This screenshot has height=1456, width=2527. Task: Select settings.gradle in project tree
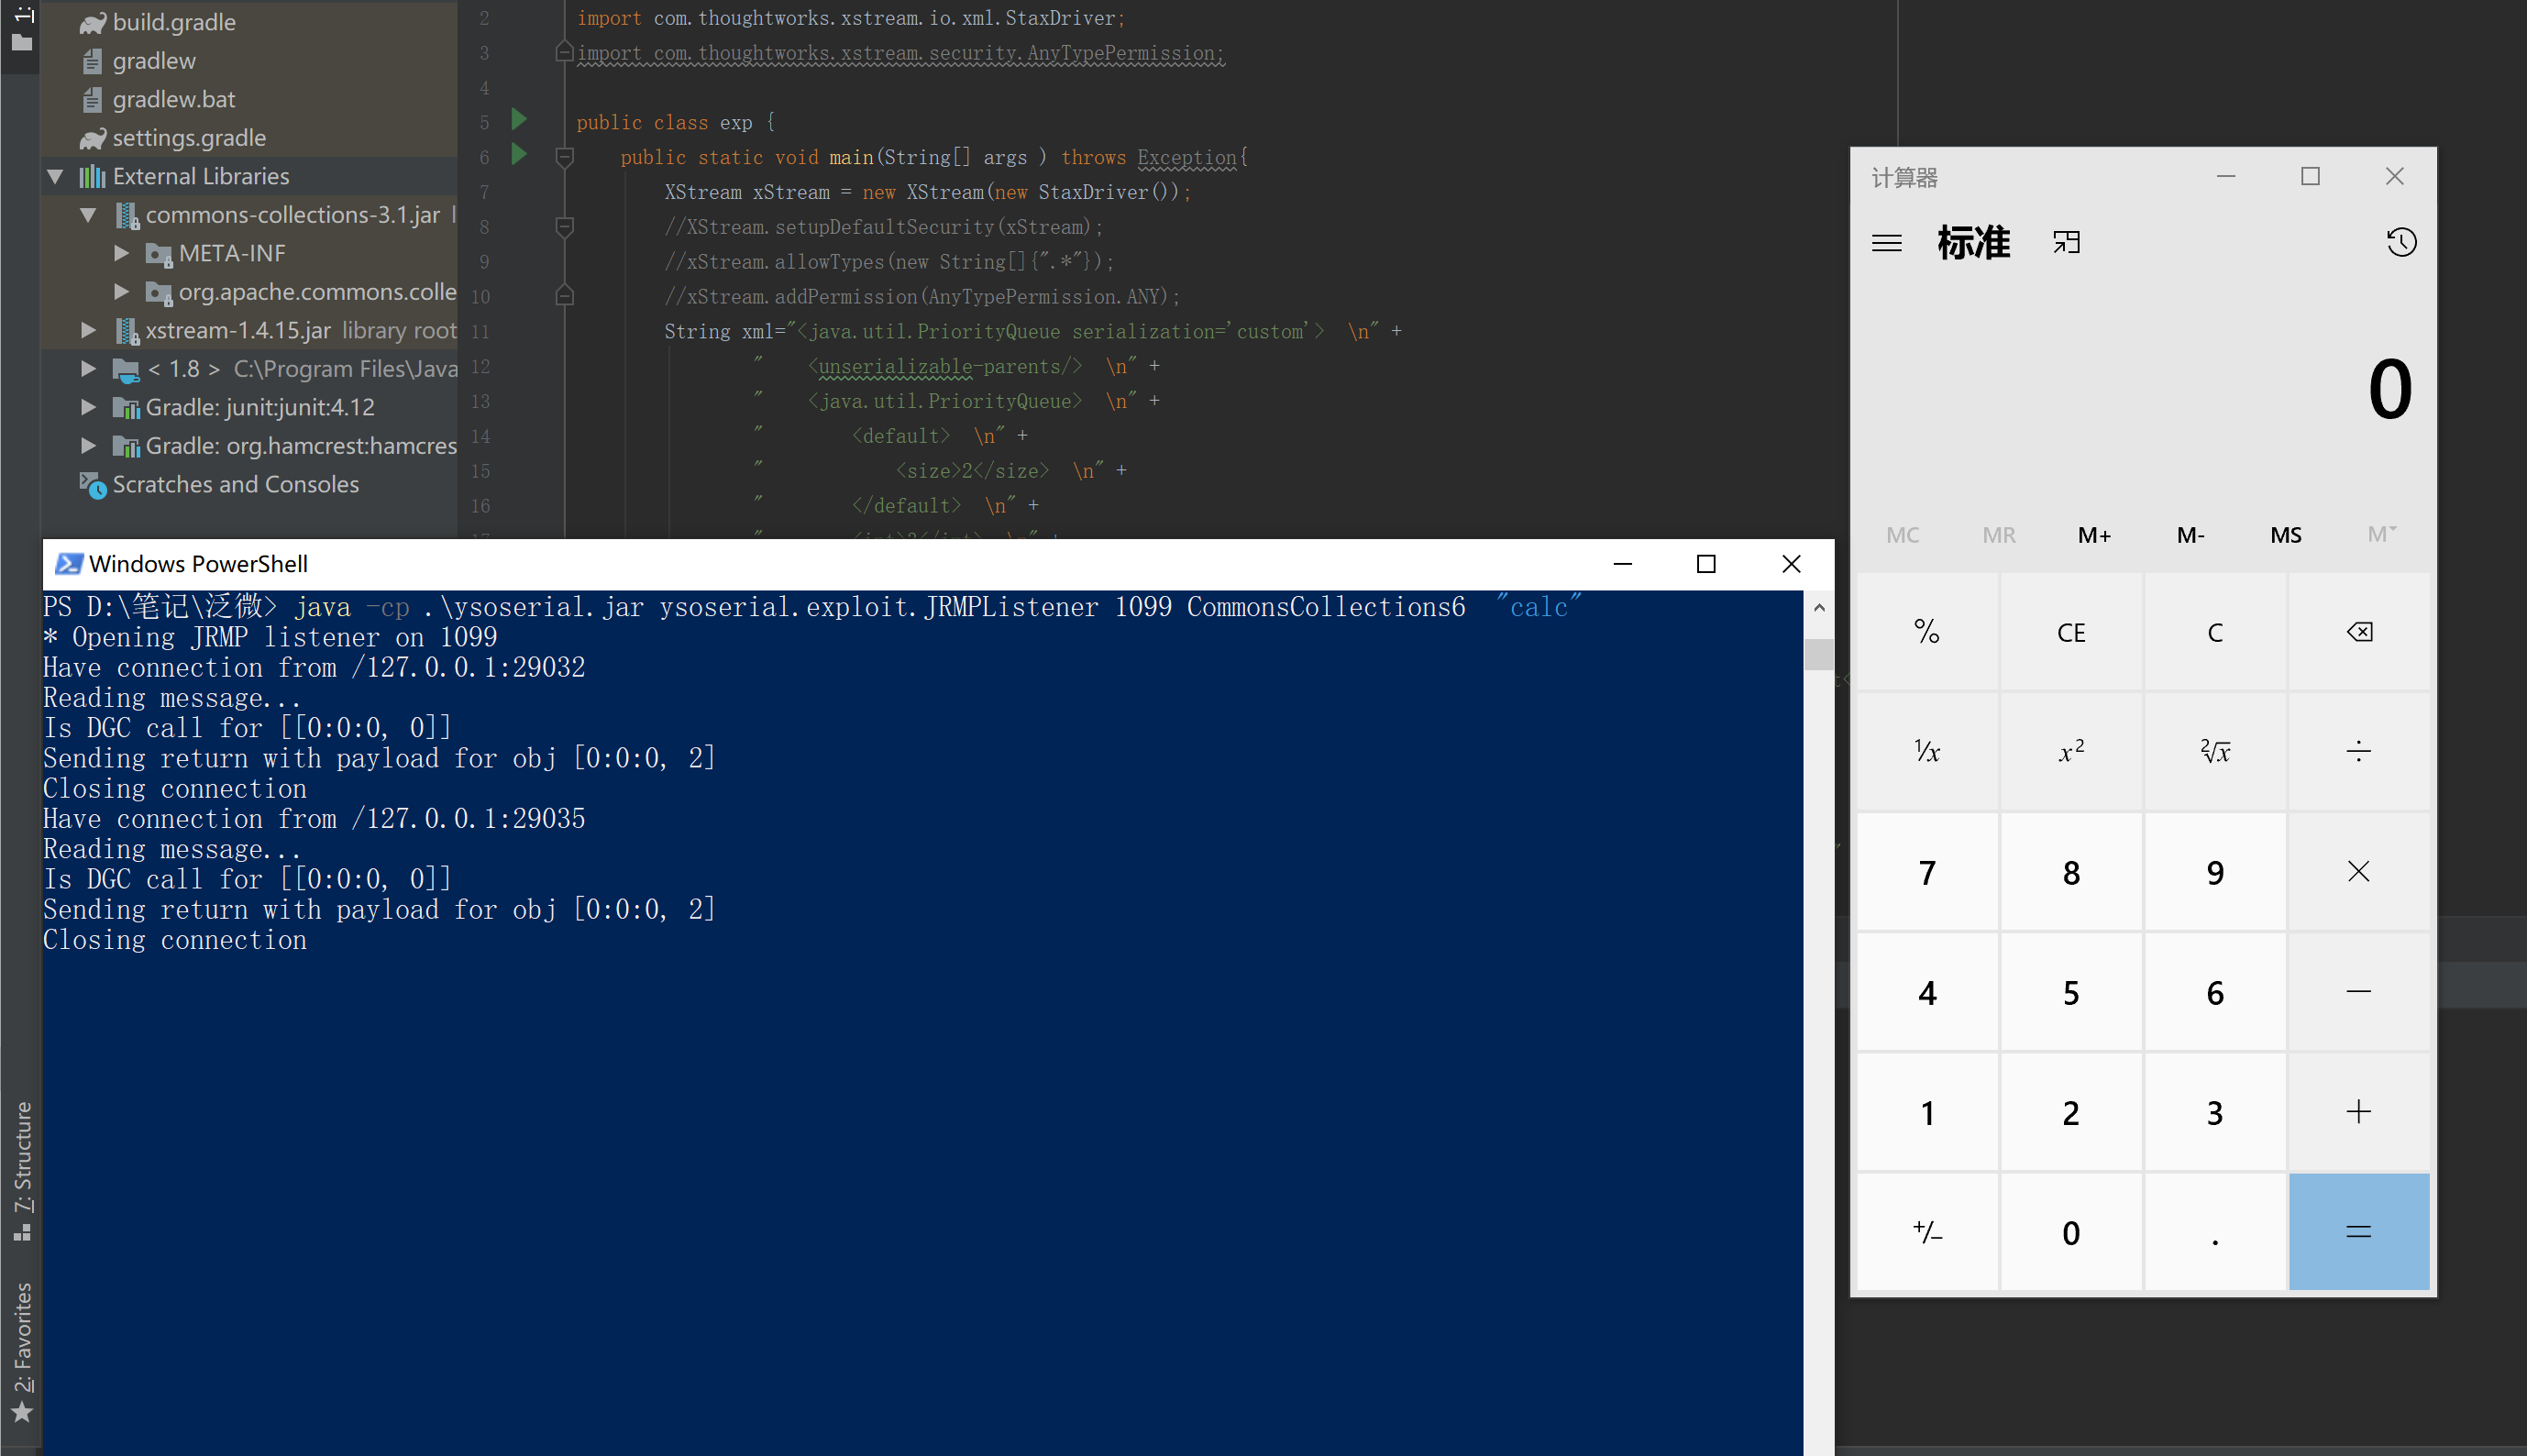188,138
